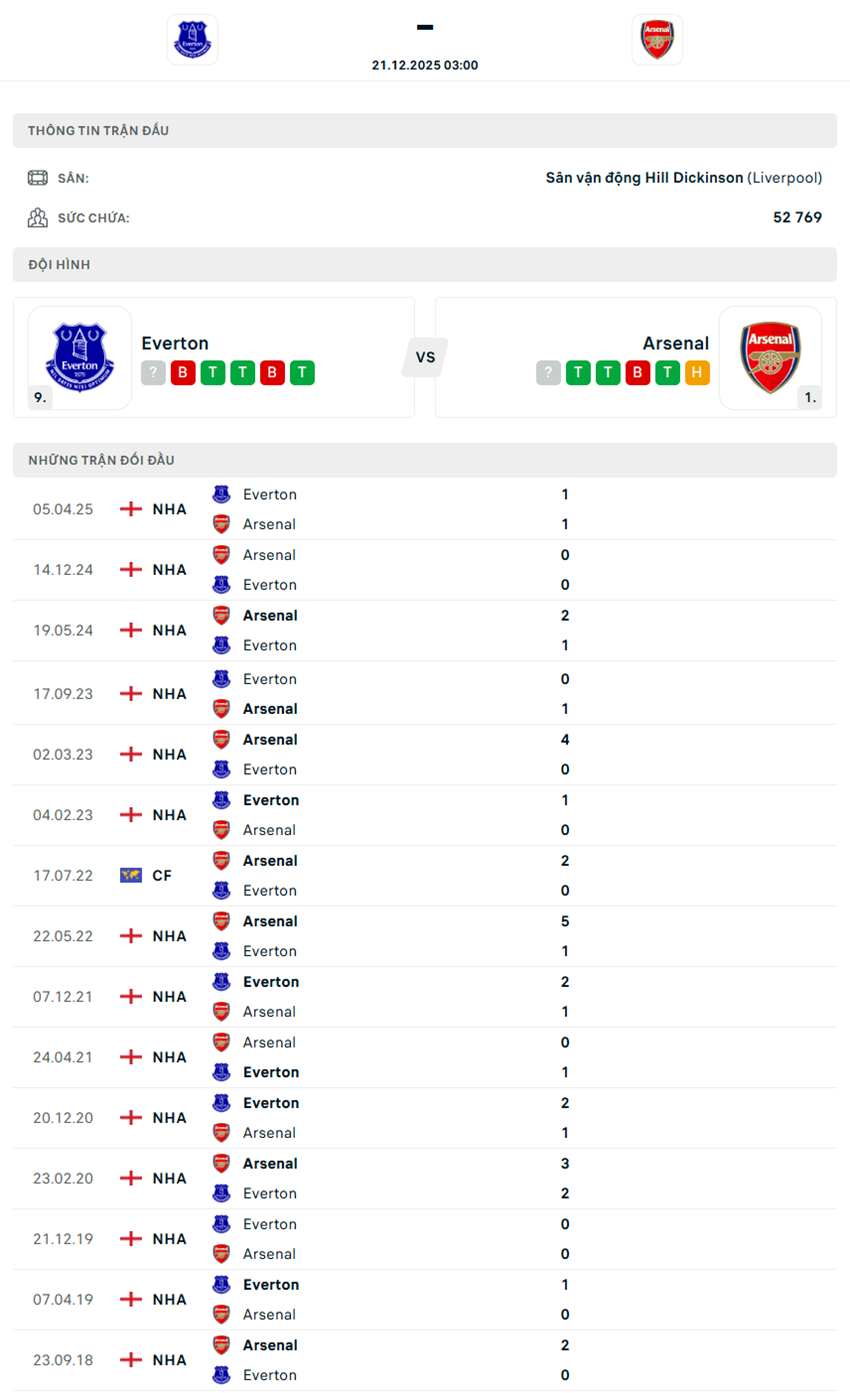Toggle the first red B form badge for Everton
The image size is (850, 1393).
(182, 372)
